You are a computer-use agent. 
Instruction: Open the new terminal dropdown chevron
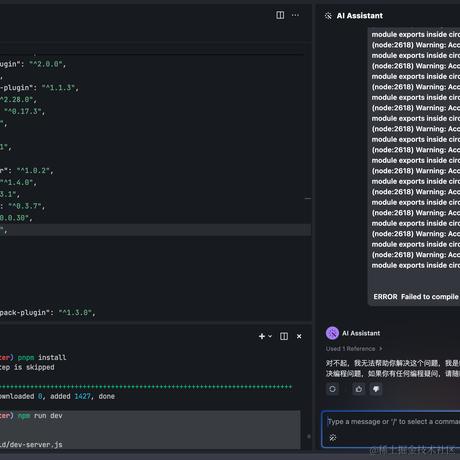pyautogui.click(x=270, y=336)
